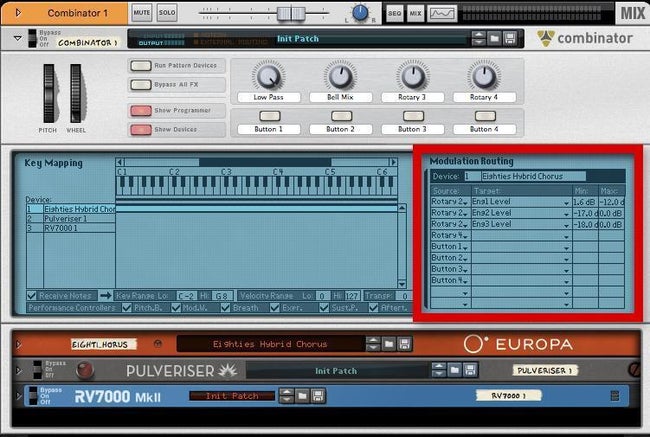Click Key Range Hi value G8

click(222, 296)
